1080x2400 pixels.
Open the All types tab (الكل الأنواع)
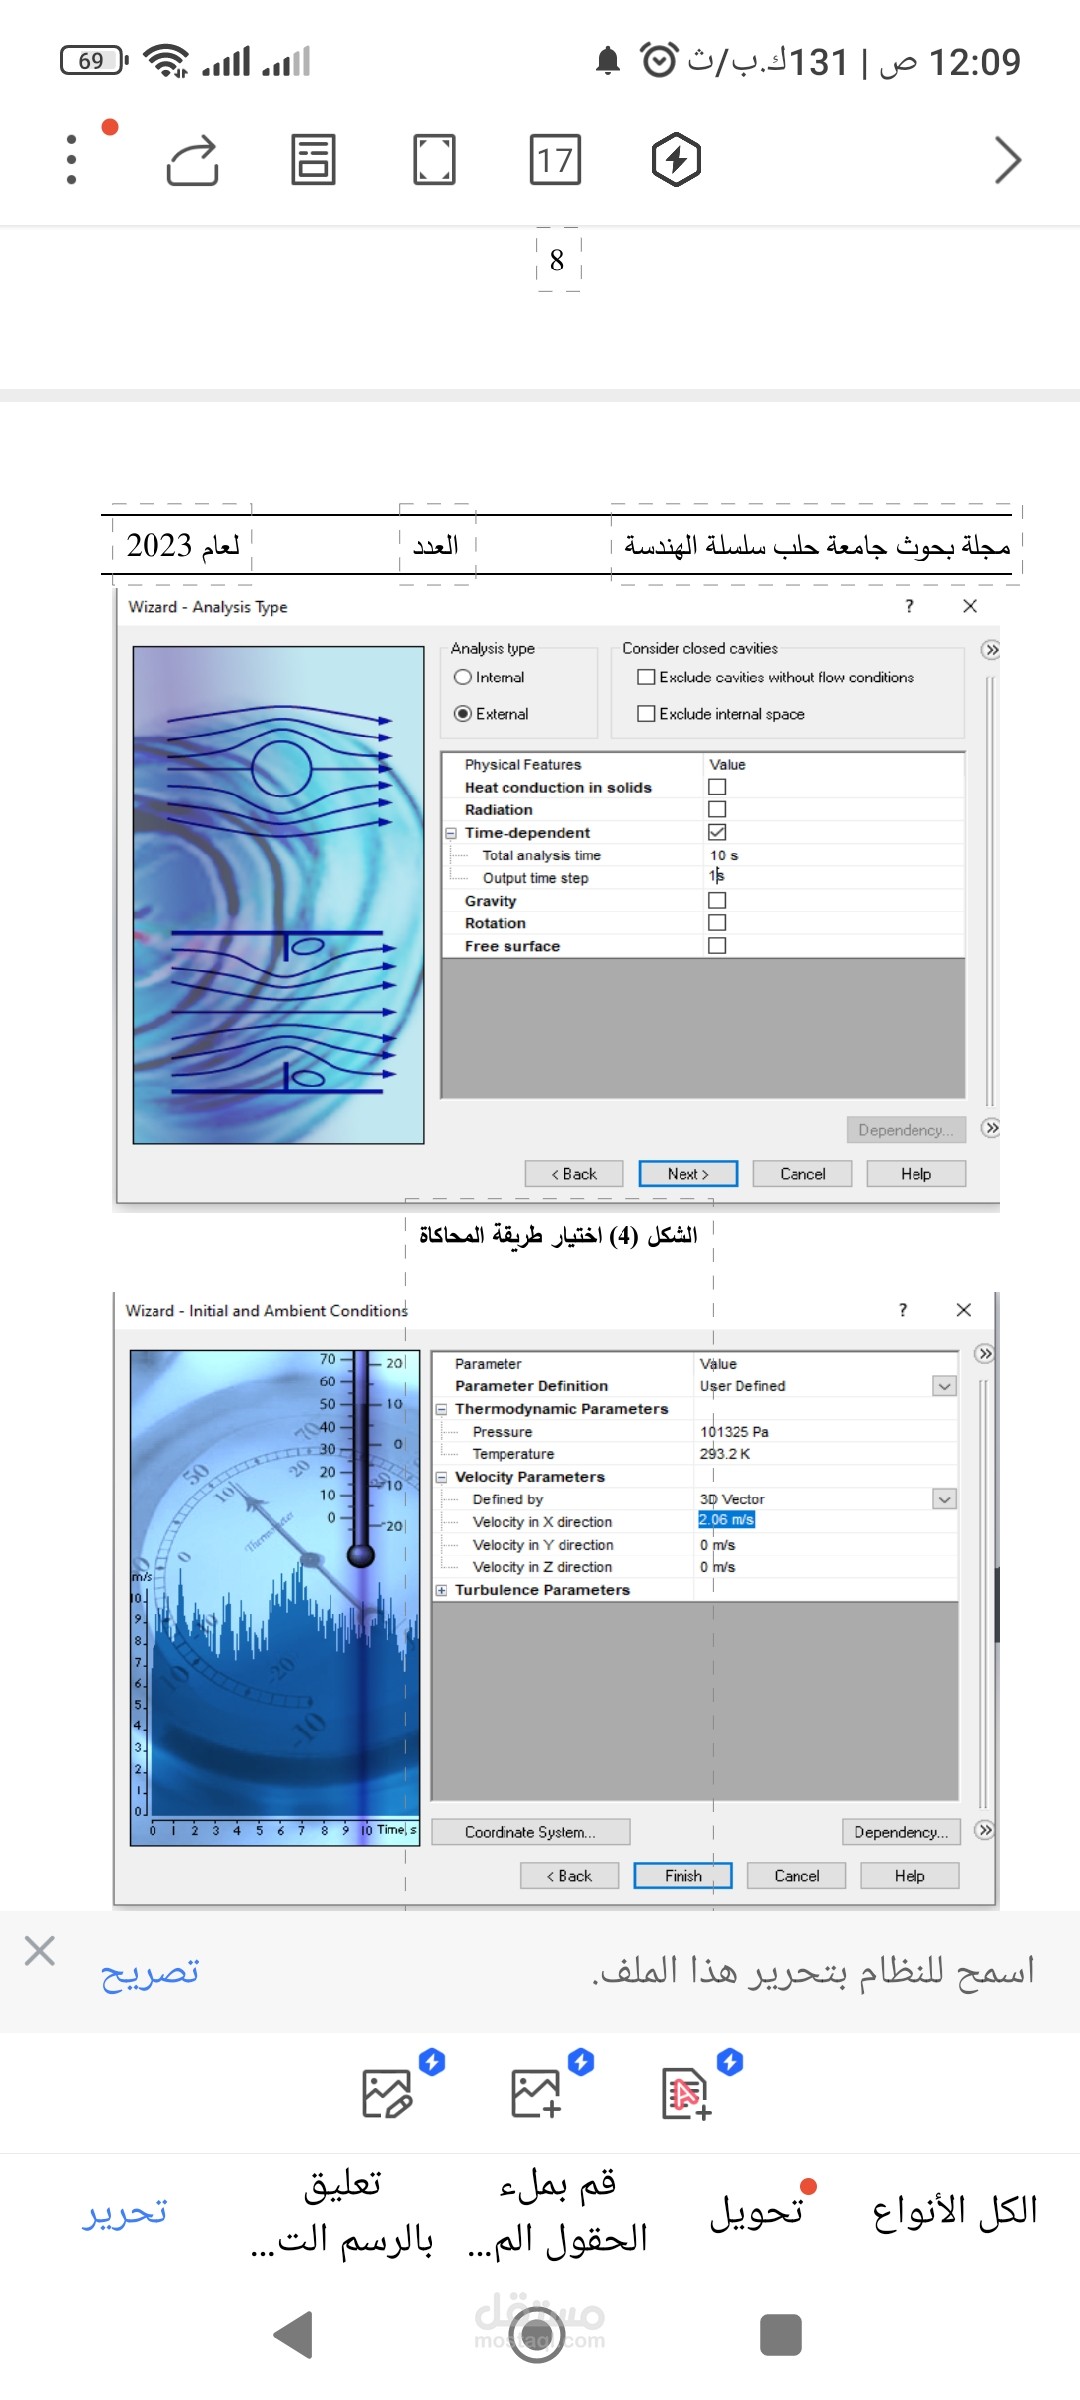pyautogui.click(x=955, y=2211)
